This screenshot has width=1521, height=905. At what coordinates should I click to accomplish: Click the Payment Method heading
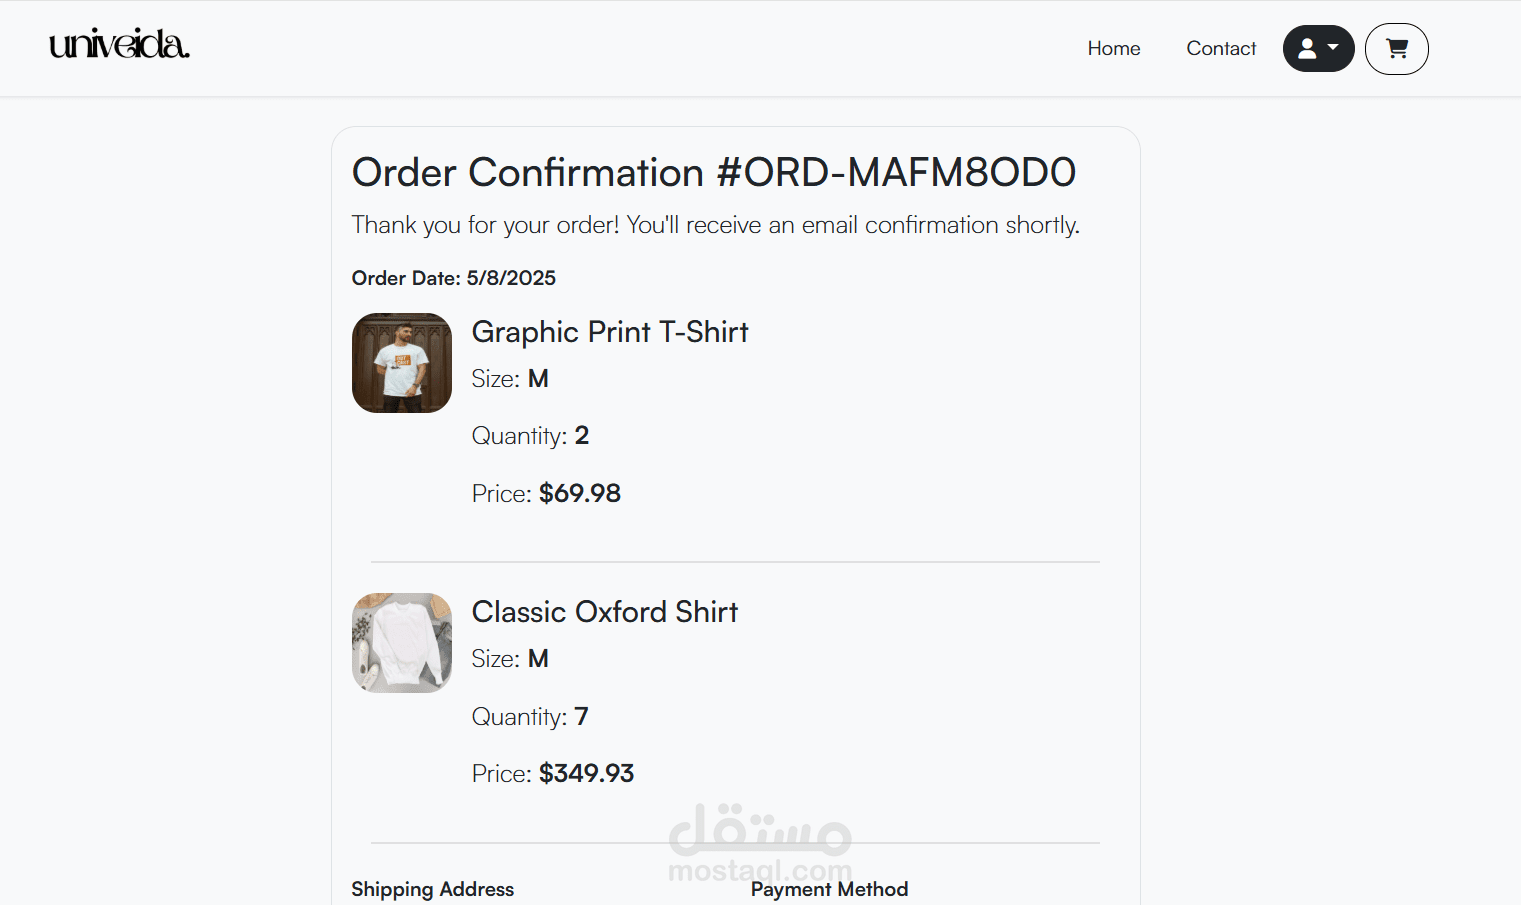(830, 889)
